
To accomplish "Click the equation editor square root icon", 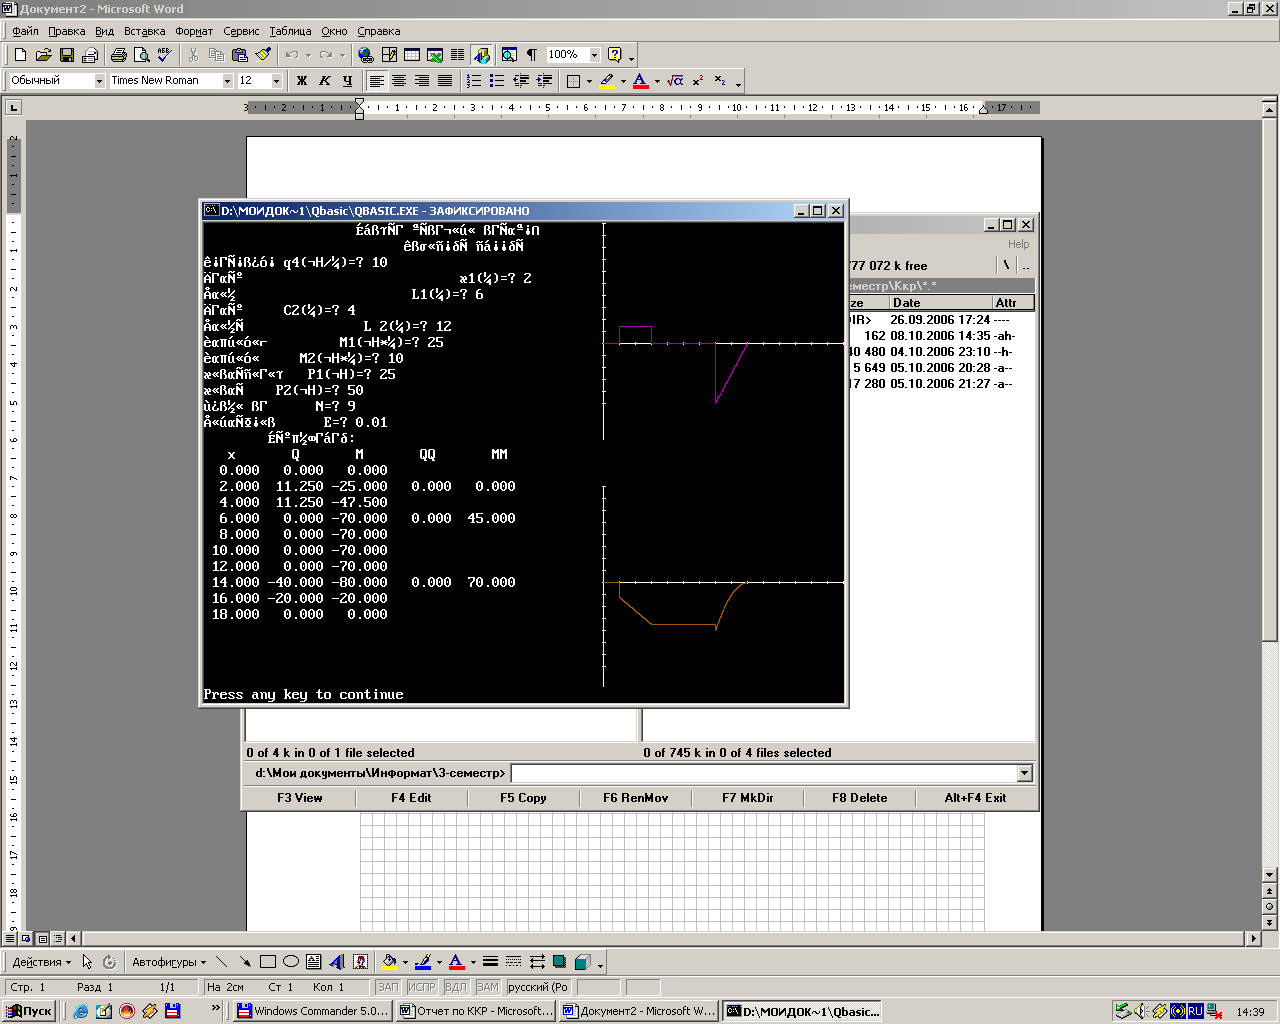I will (675, 81).
